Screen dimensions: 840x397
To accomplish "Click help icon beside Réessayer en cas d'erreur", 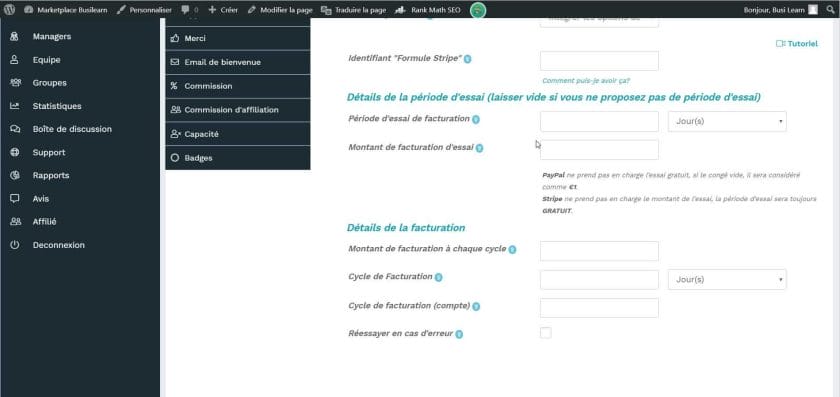I will click(x=459, y=334).
